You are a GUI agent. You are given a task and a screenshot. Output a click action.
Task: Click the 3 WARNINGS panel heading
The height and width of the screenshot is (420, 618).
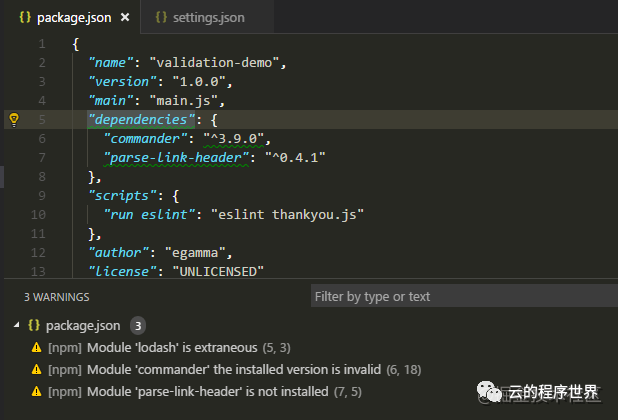coord(57,297)
